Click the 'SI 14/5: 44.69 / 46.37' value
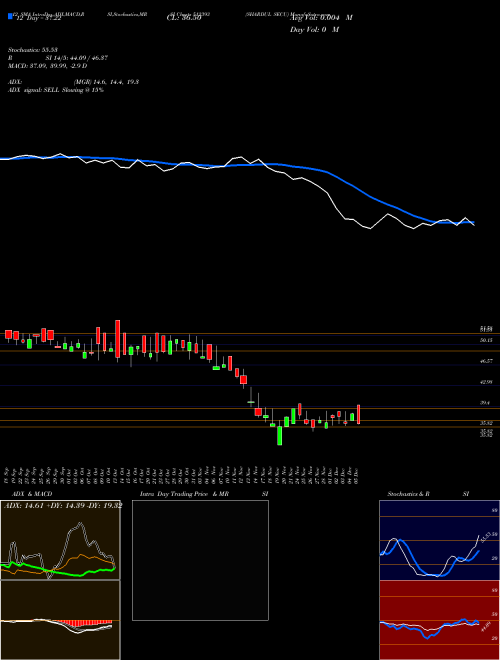Screen dimensions: 500x660 tap(77, 58)
